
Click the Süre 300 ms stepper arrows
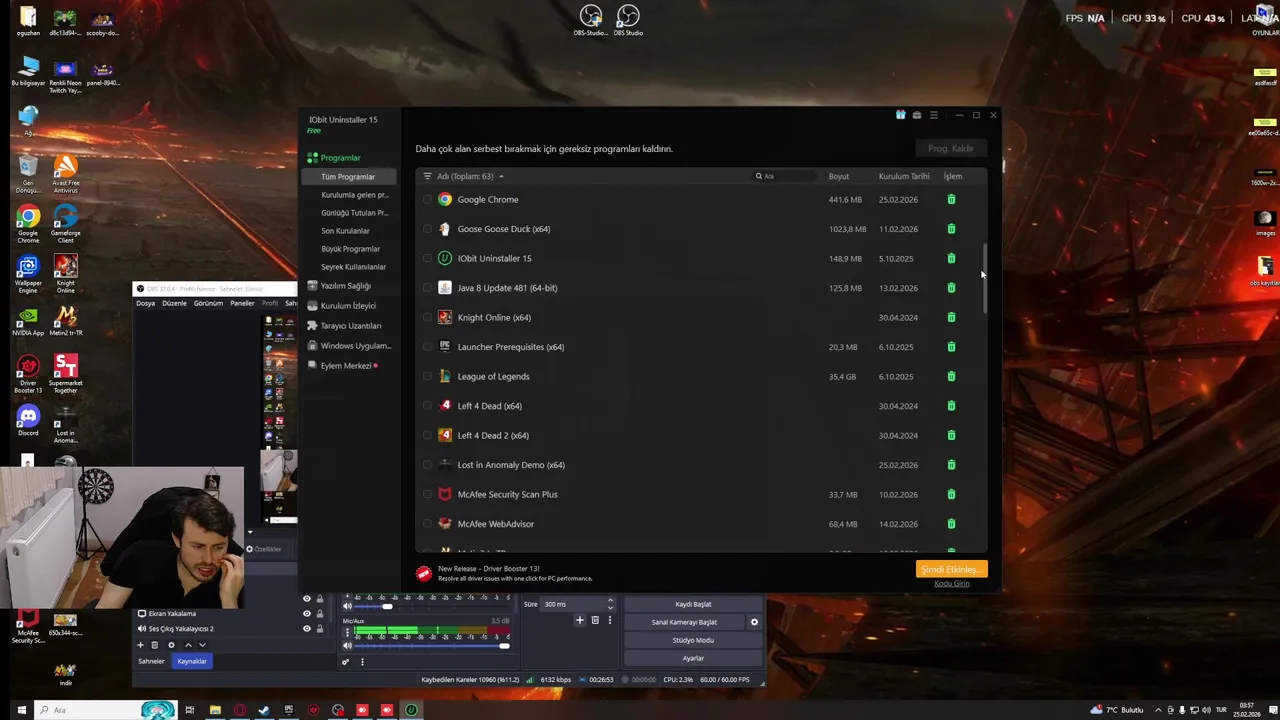[610, 604]
